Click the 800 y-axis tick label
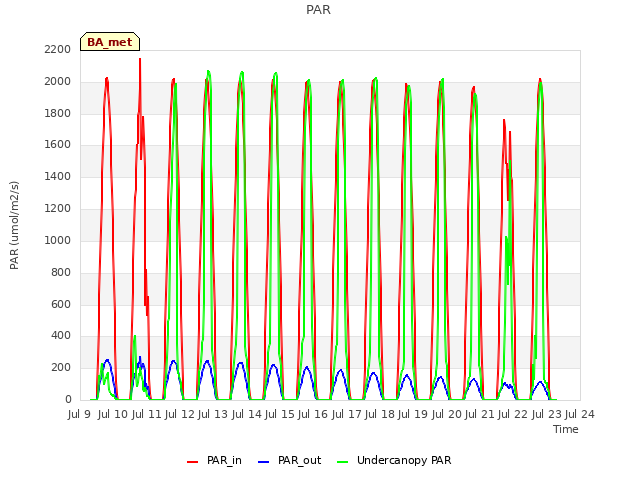640x480 pixels. [x=61, y=272]
